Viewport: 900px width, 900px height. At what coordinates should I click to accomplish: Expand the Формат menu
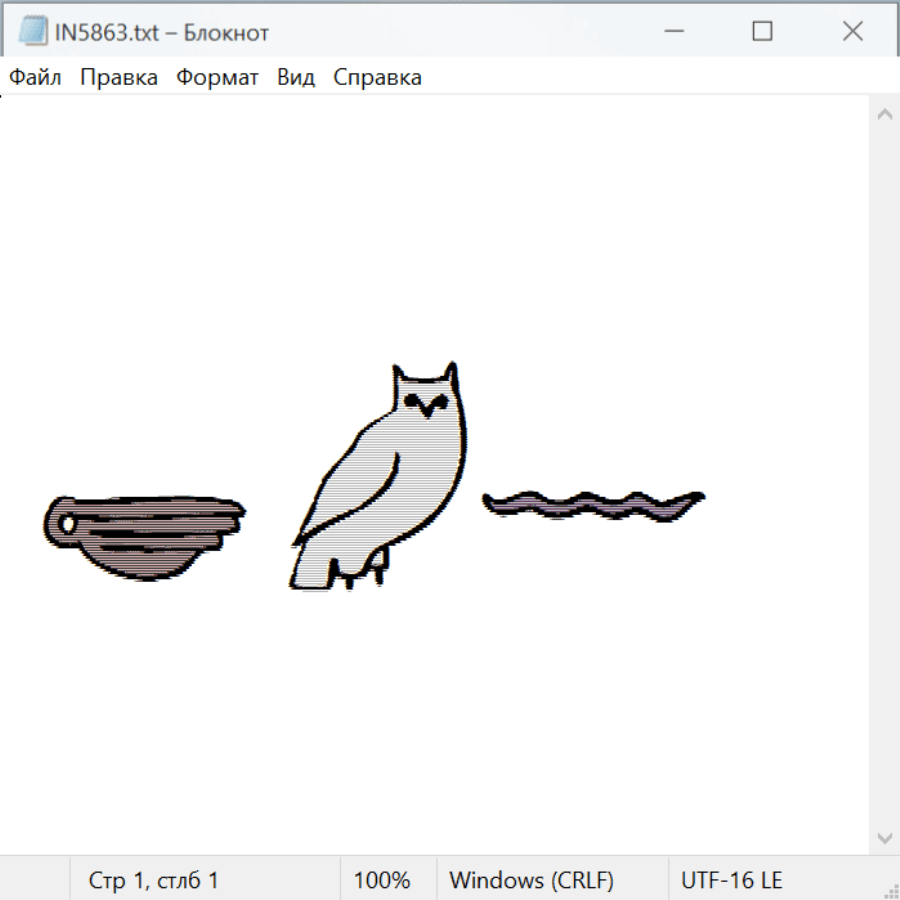point(217,78)
